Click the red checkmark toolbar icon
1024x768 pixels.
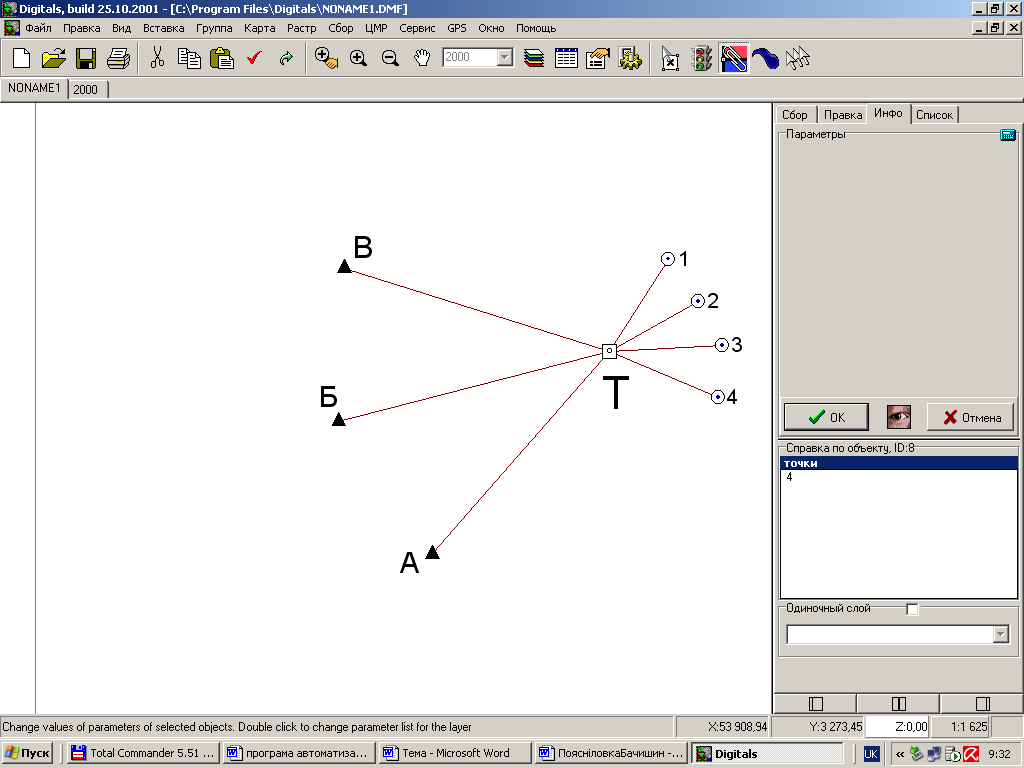pos(254,58)
